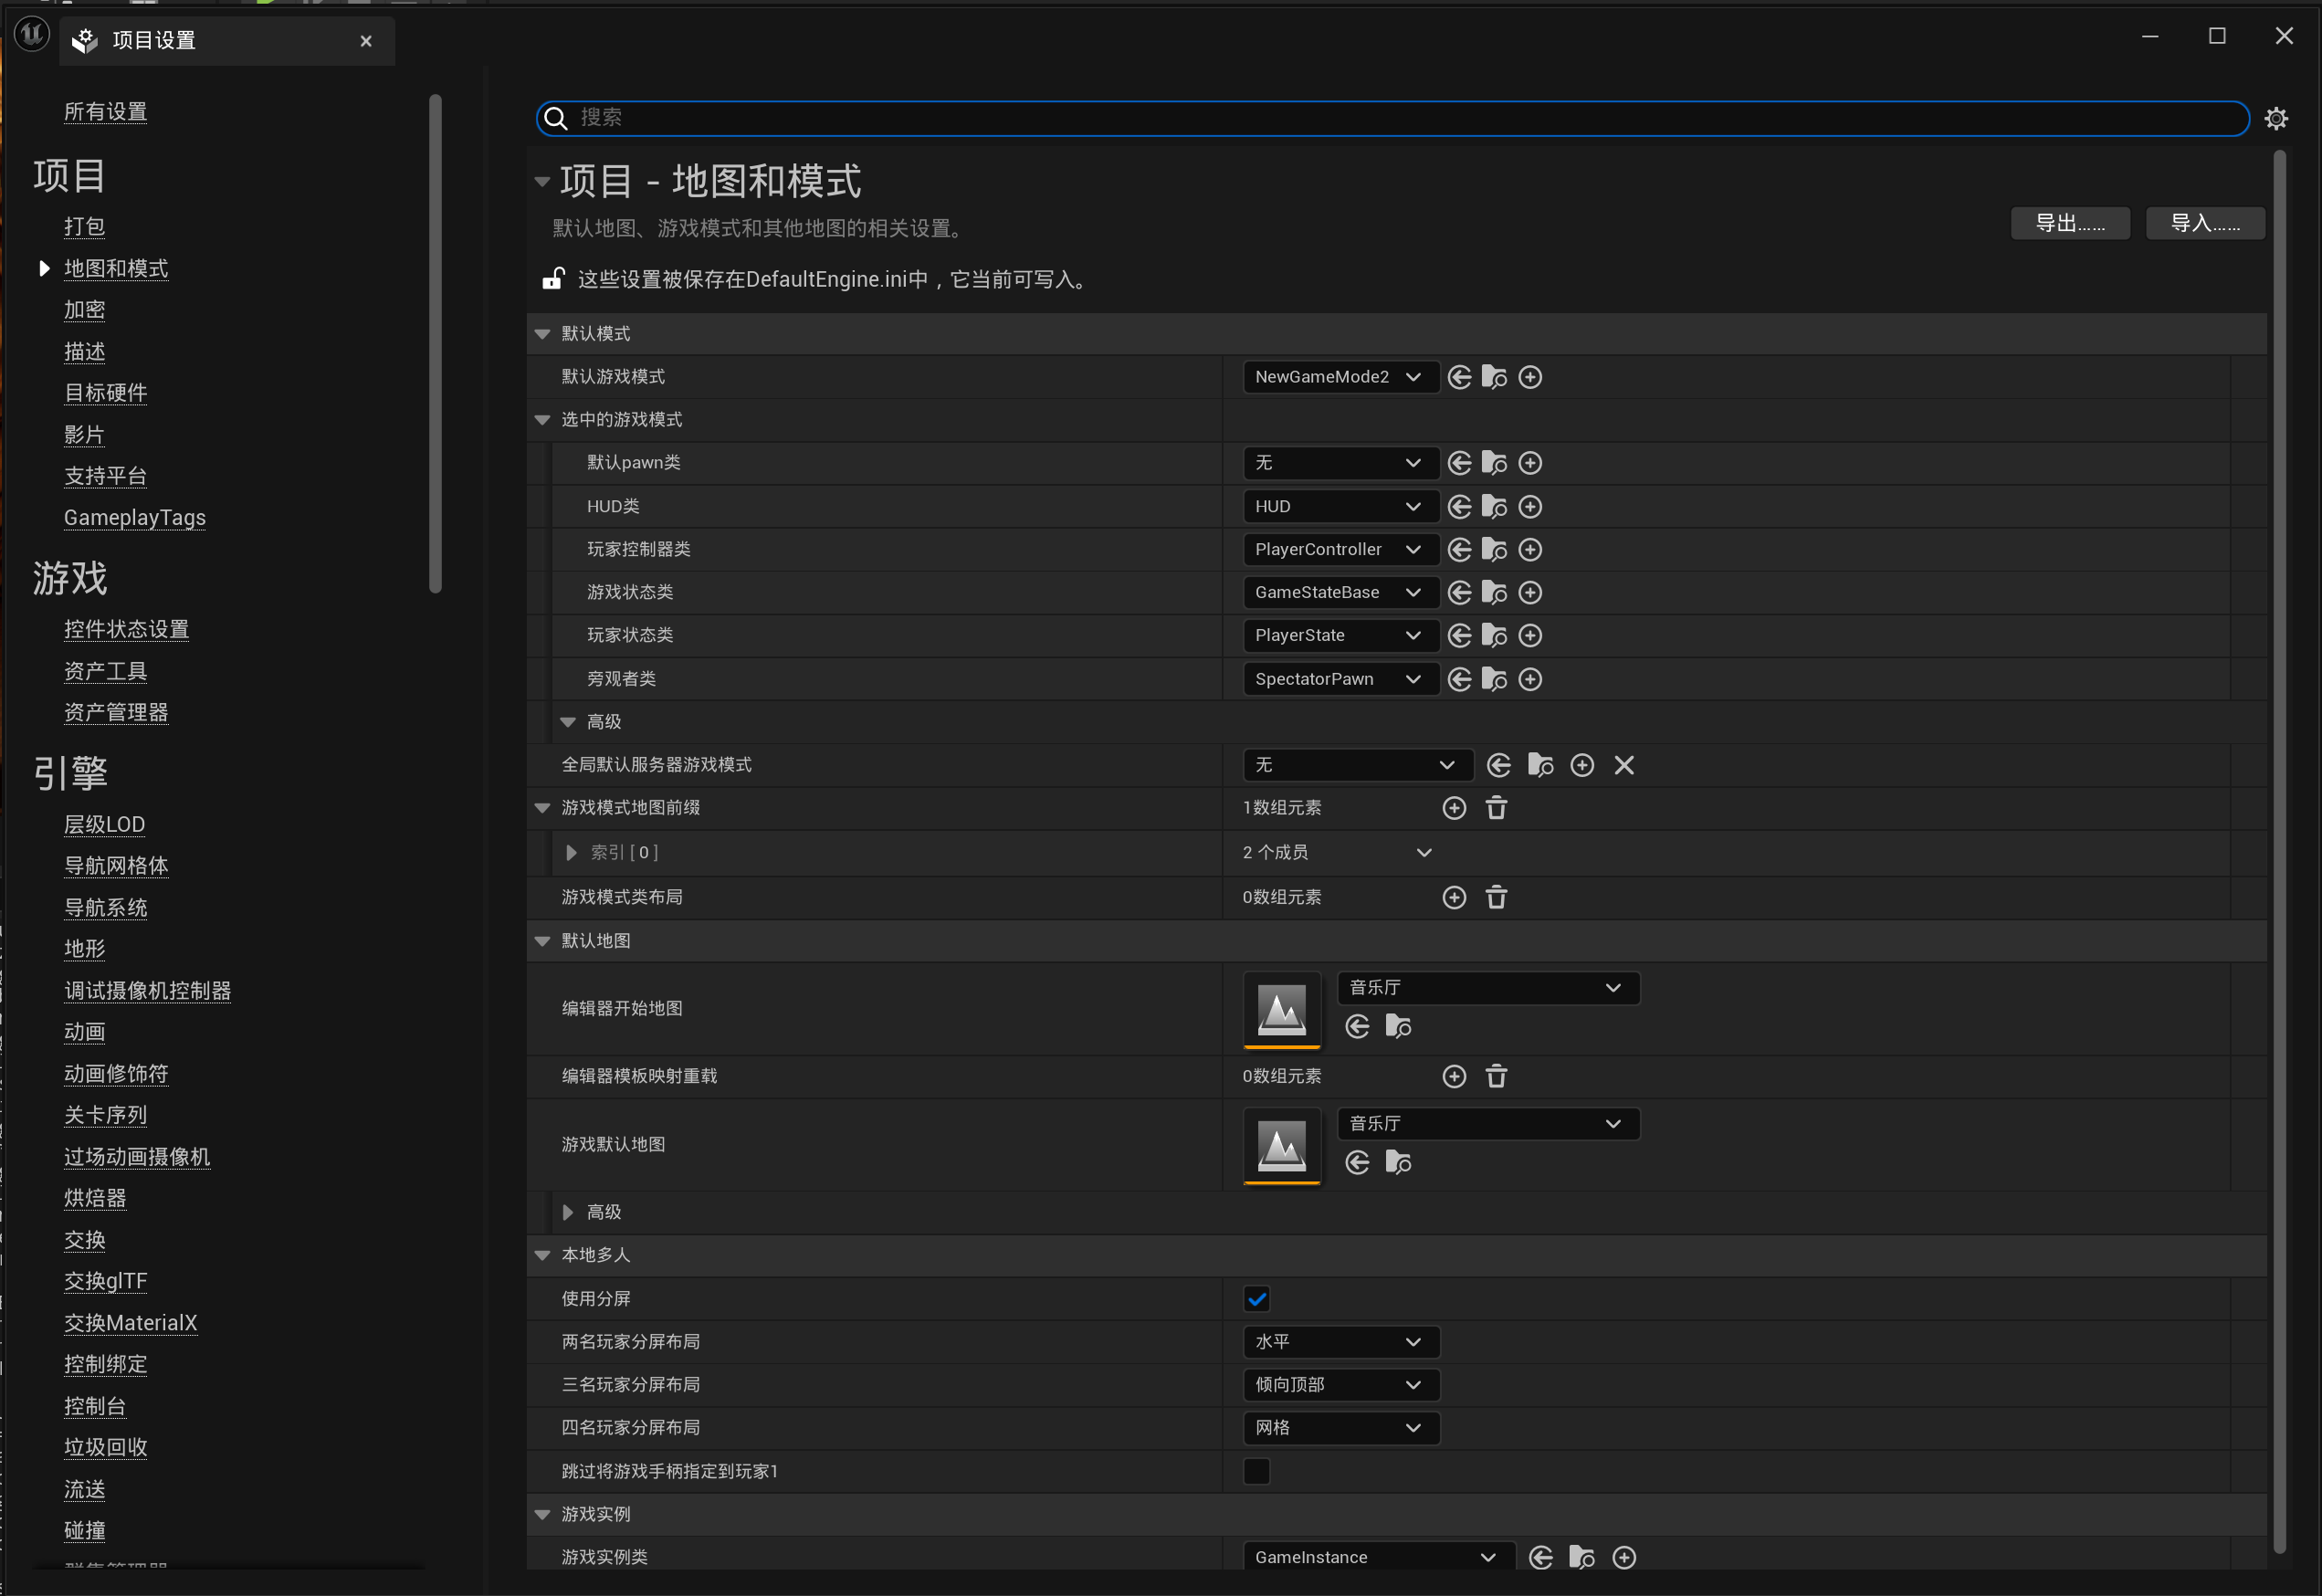Create new class for 玩家控制器类 row

1530,550
